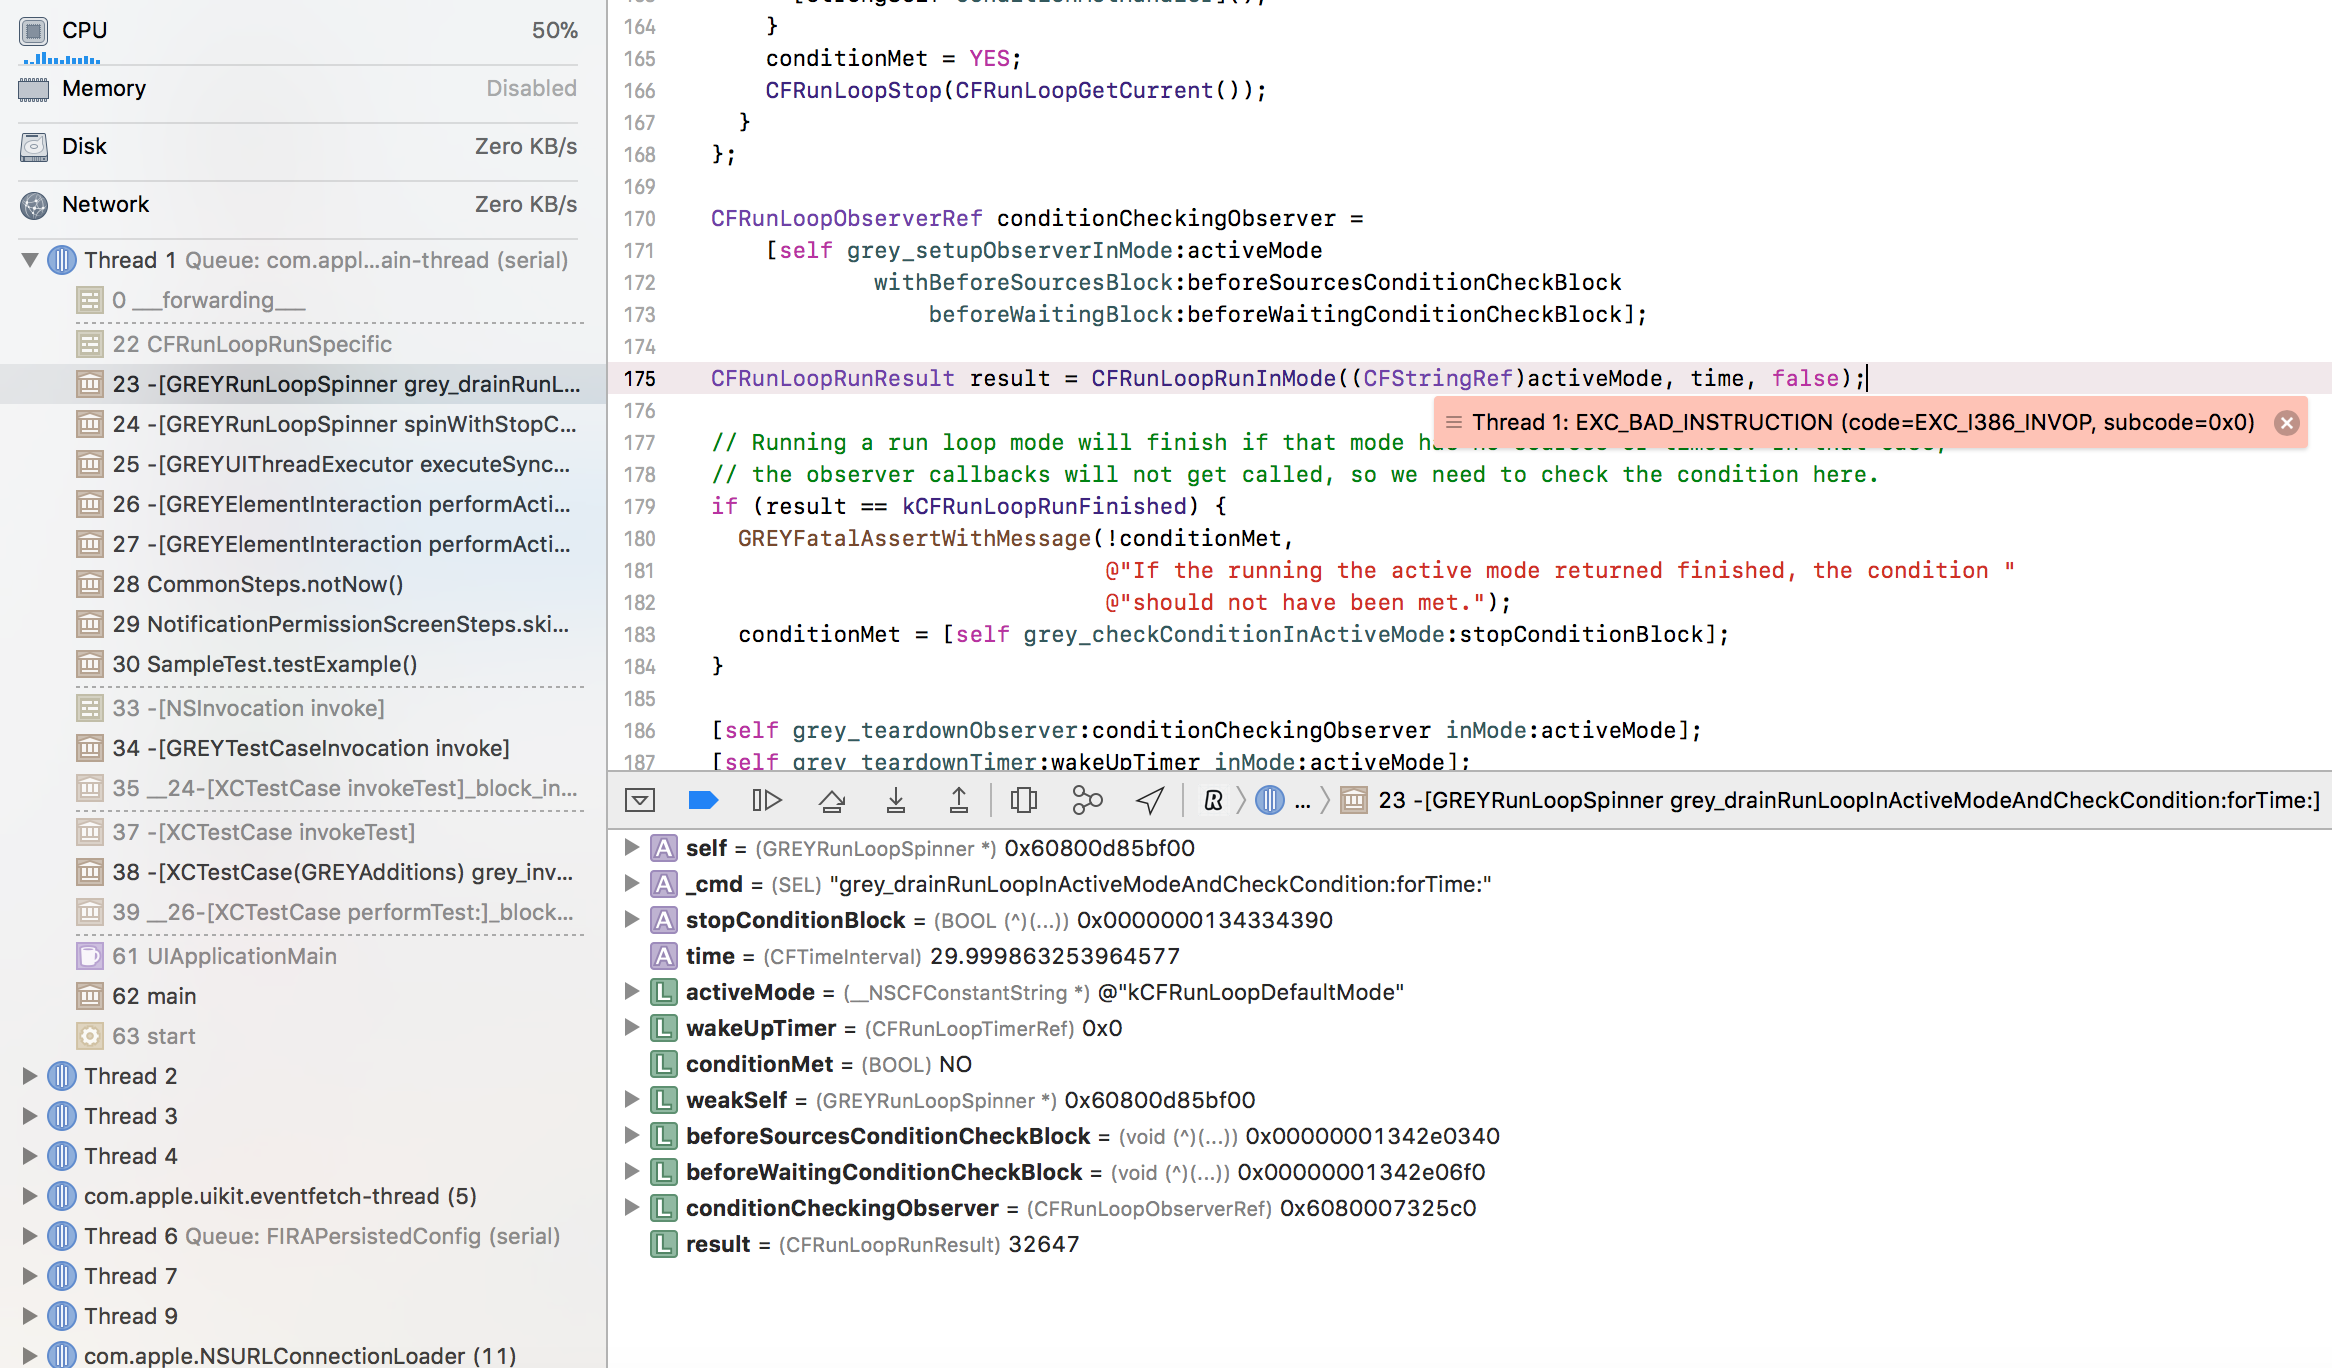
Task: Open Debug Memory Graph icon
Action: coord(1087,800)
